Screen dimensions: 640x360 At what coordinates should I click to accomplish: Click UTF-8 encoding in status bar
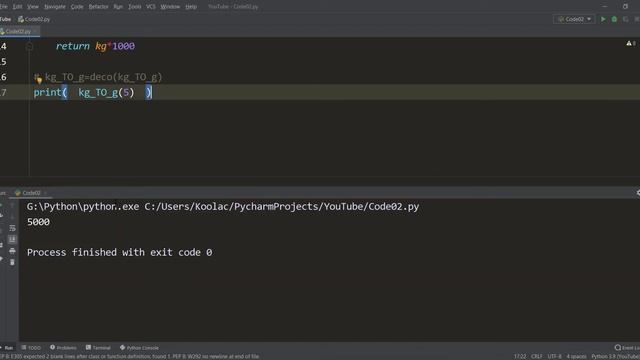554,356
